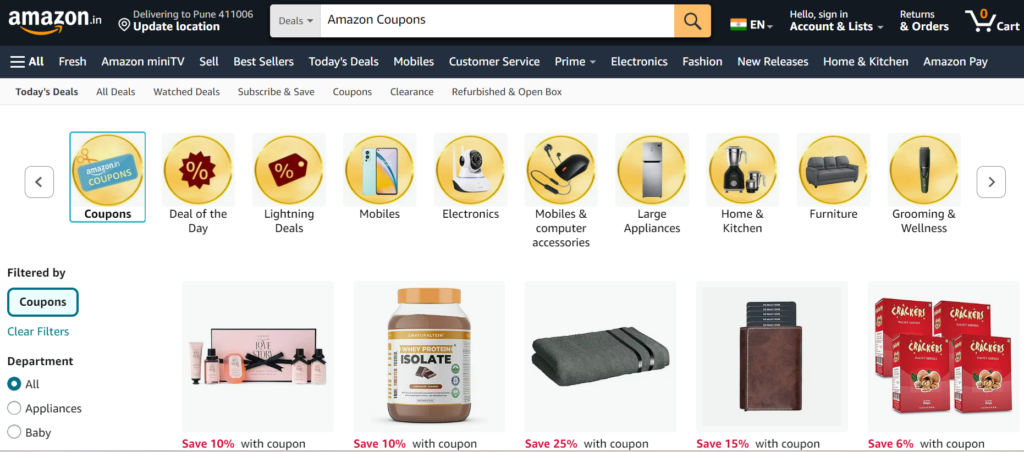Select the Baby department radio button
1024x452 pixels.
(x=14, y=432)
